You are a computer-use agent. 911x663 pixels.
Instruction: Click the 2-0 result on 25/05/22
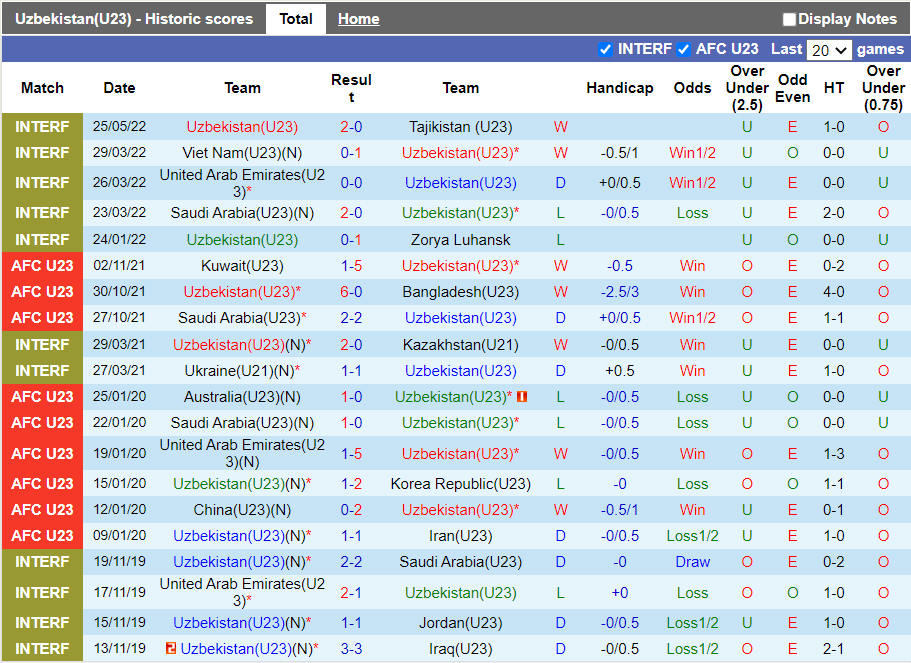click(351, 127)
